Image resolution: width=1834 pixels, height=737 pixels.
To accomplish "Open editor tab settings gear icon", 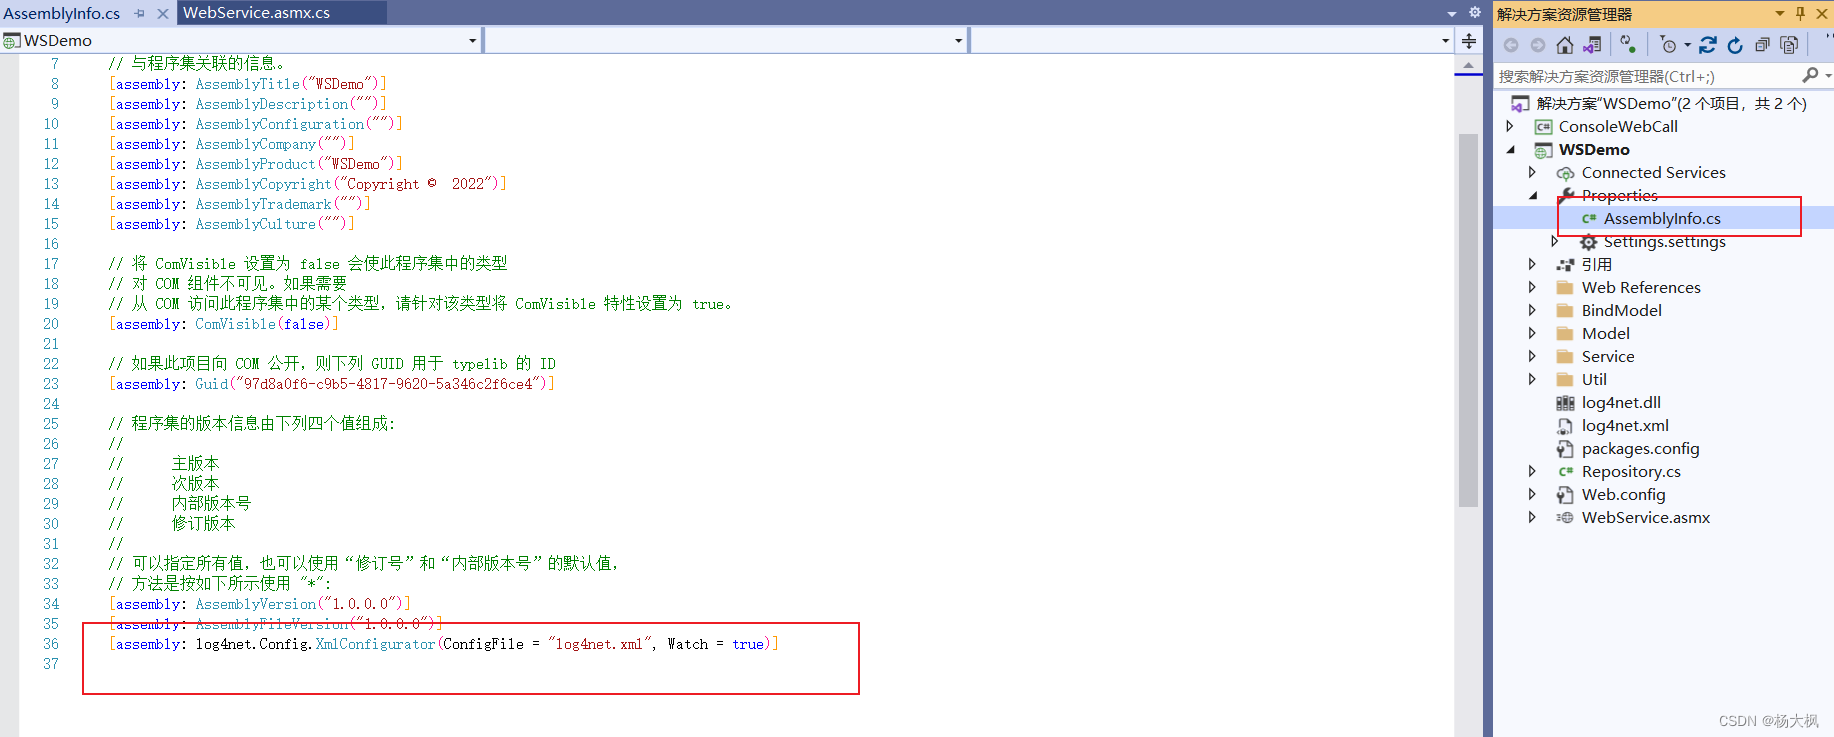I will pyautogui.click(x=1474, y=12).
